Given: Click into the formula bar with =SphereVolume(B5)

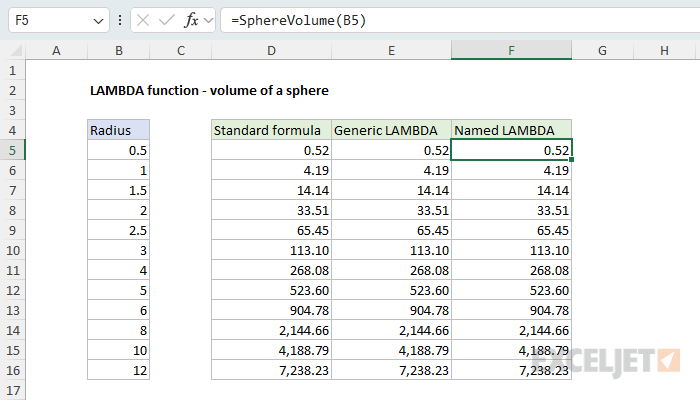Looking at the screenshot, I should point(460,20).
